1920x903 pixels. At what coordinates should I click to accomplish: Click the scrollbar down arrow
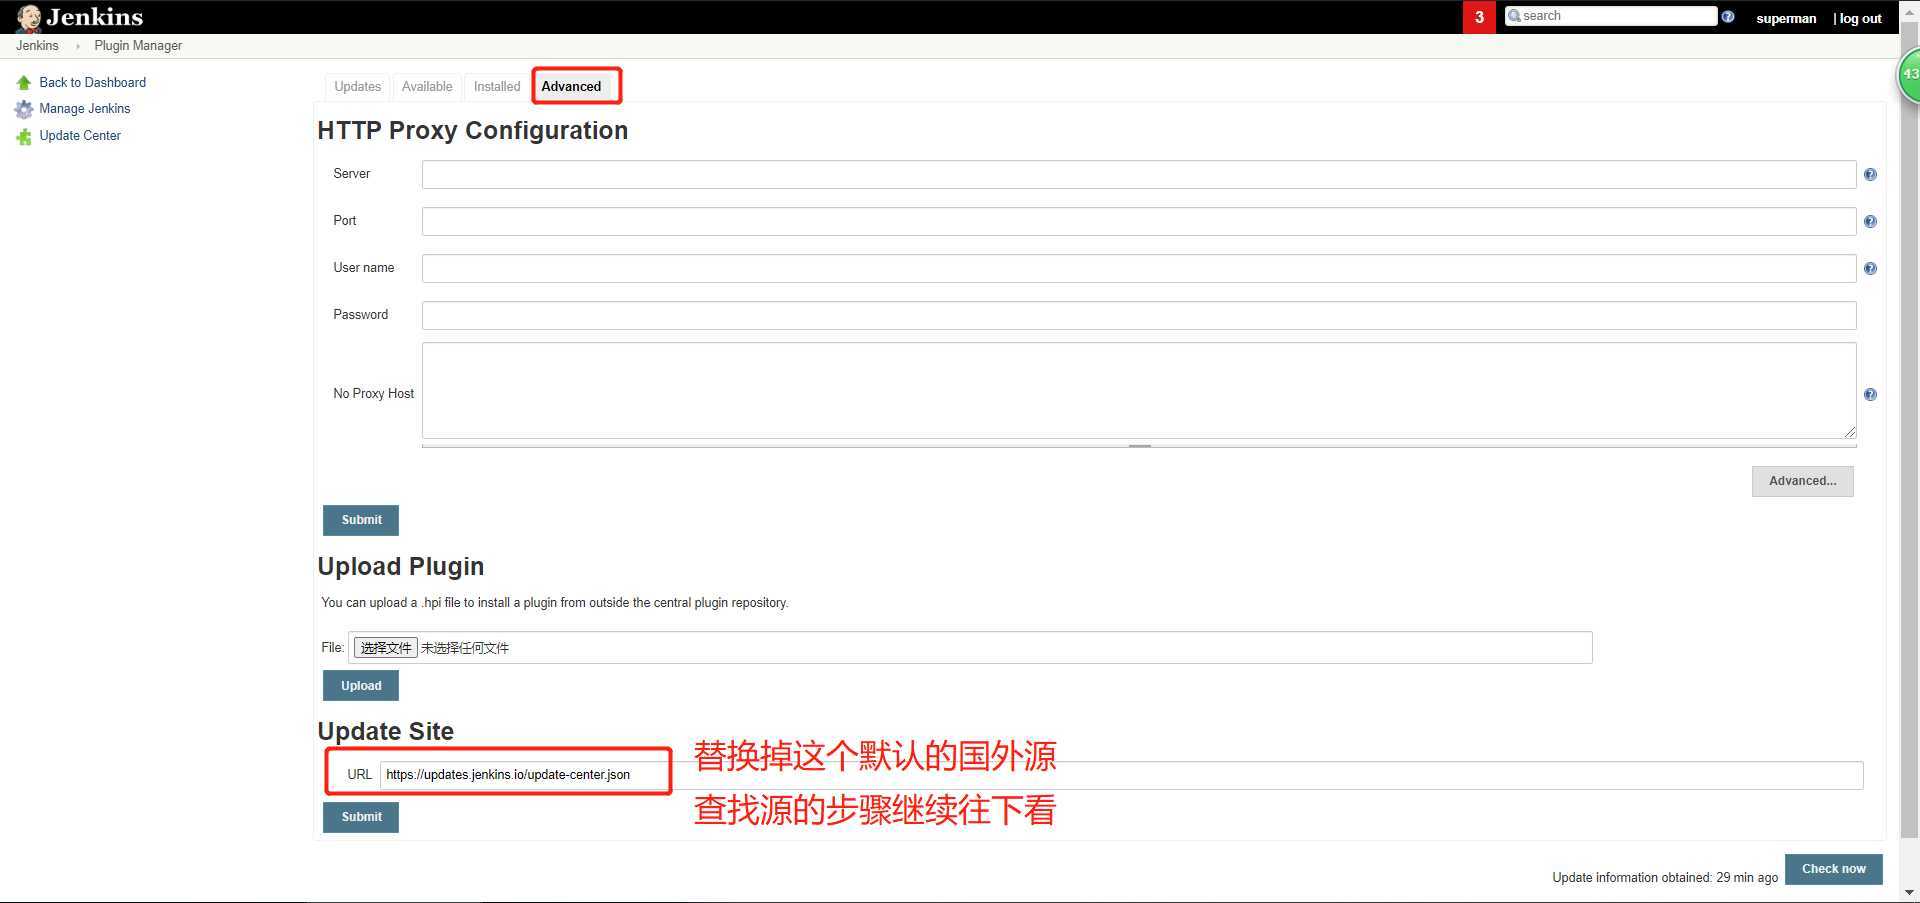coord(1909,892)
